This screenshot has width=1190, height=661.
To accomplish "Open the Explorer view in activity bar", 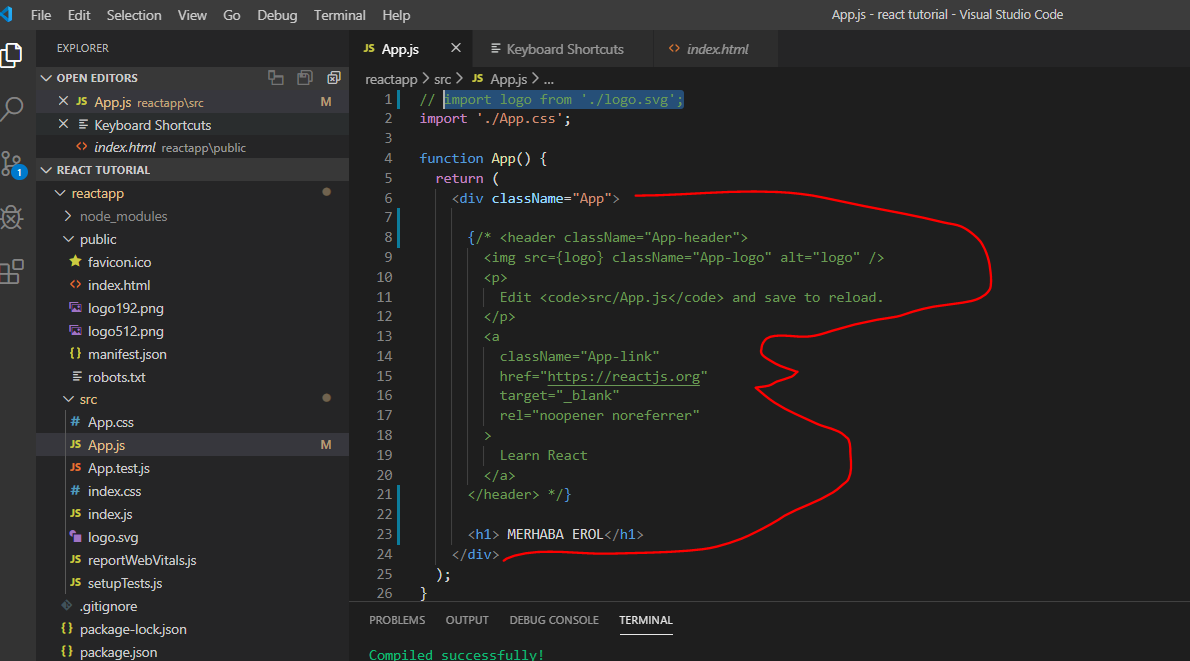I will tap(12, 56).
